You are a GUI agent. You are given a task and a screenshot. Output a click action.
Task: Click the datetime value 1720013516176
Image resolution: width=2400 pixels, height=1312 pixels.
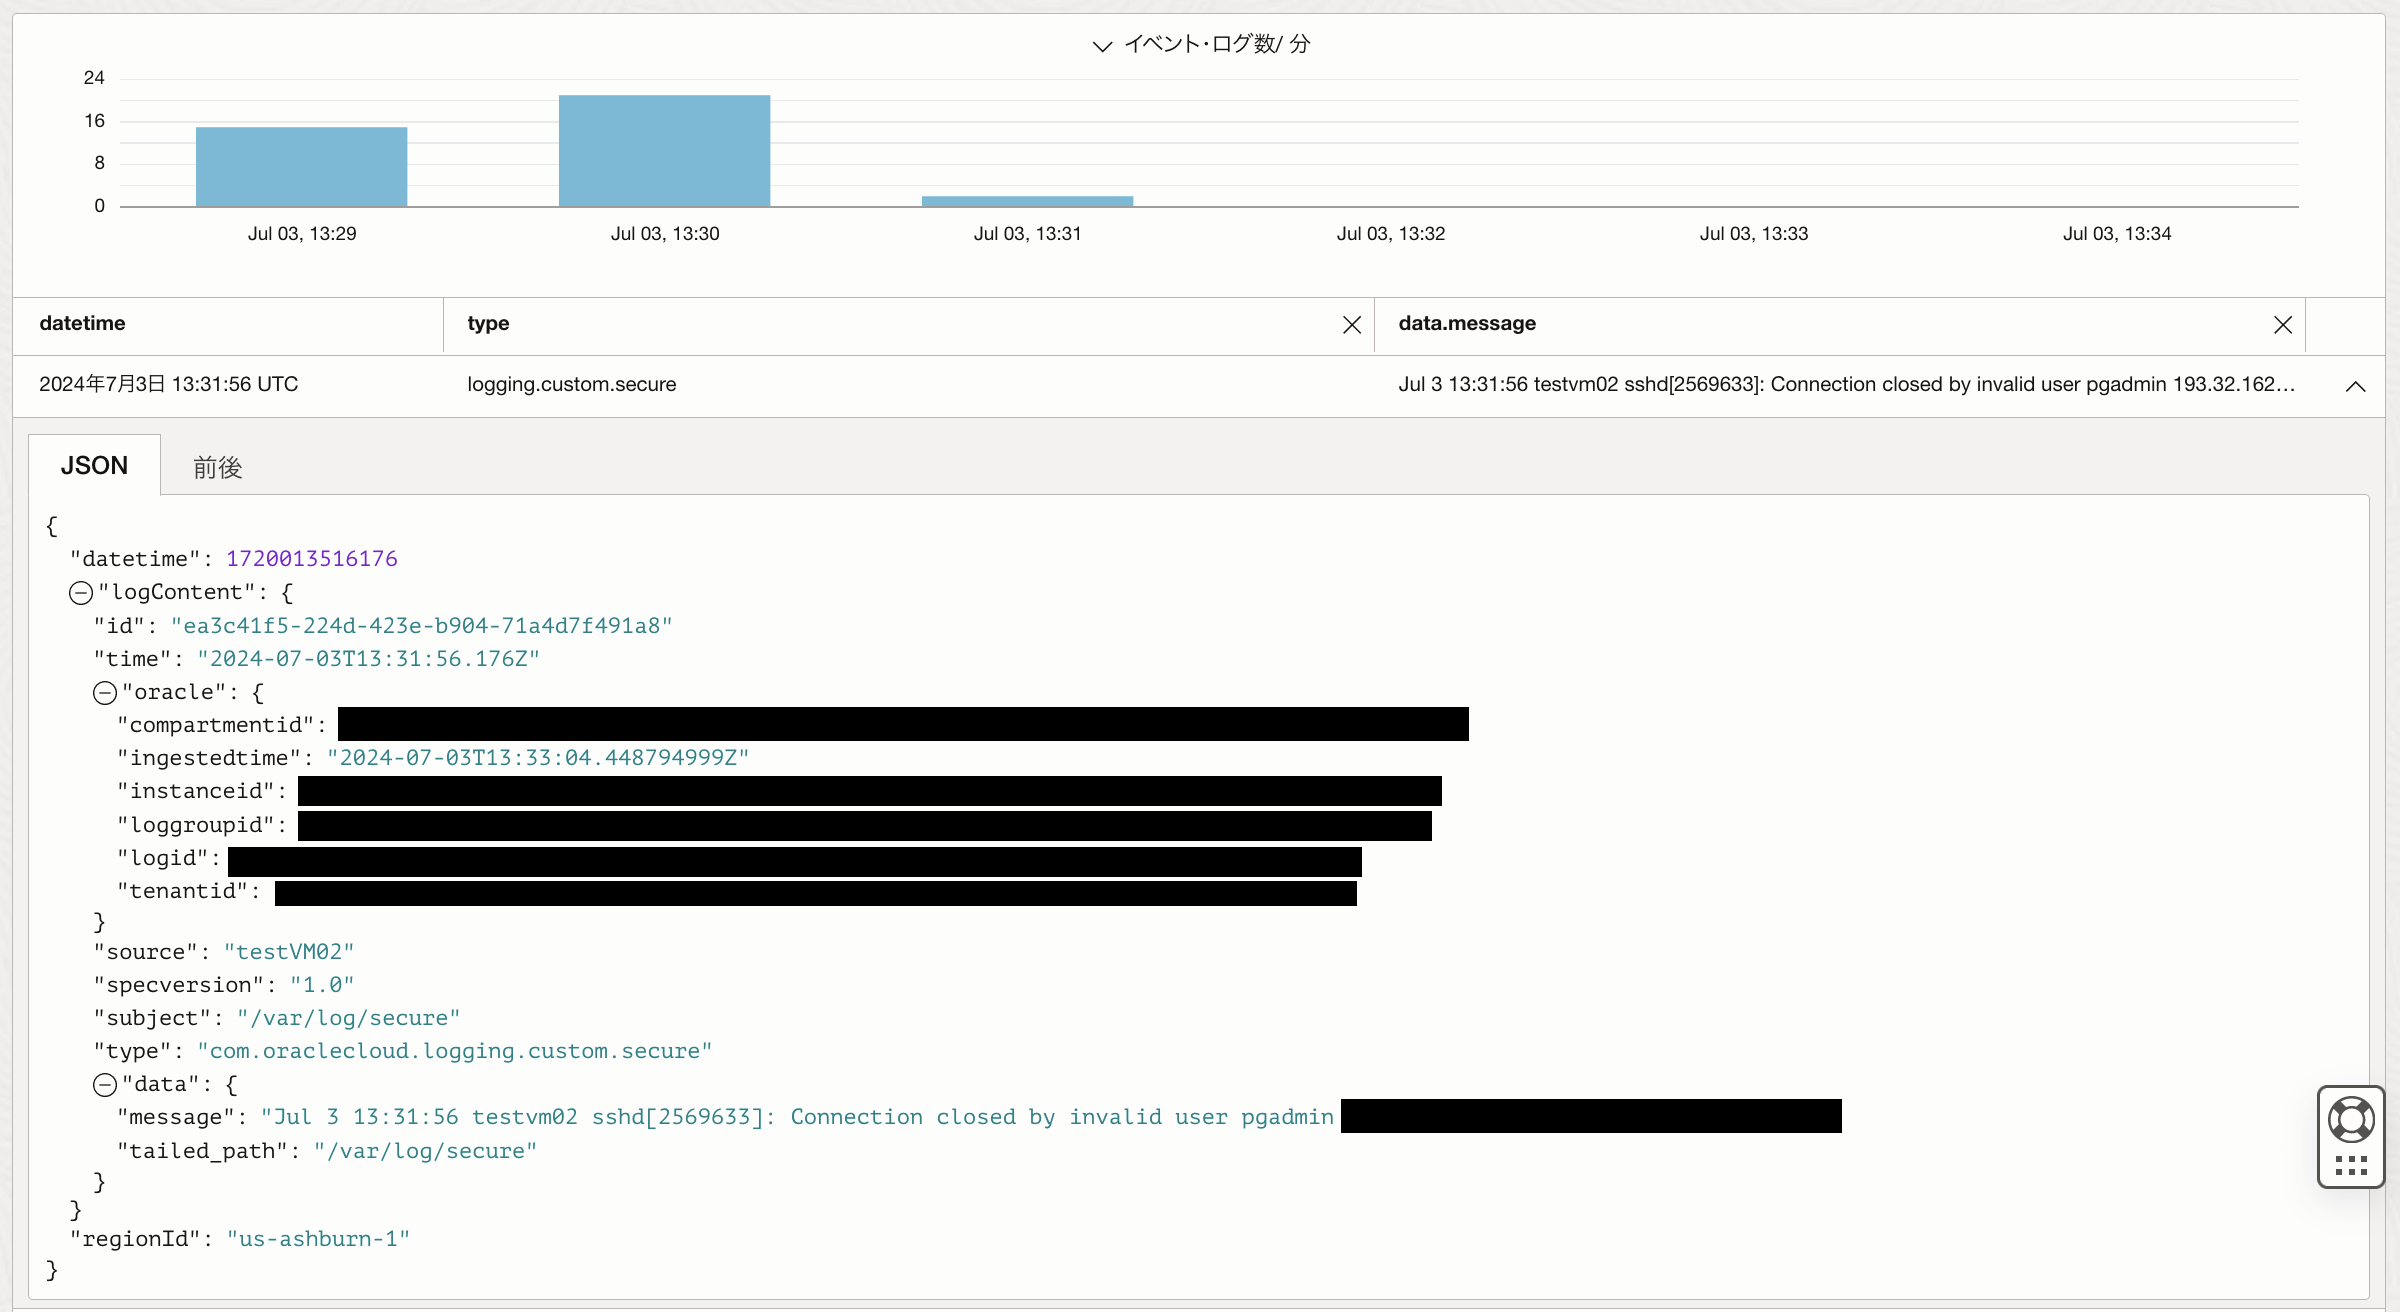pos(312,559)
